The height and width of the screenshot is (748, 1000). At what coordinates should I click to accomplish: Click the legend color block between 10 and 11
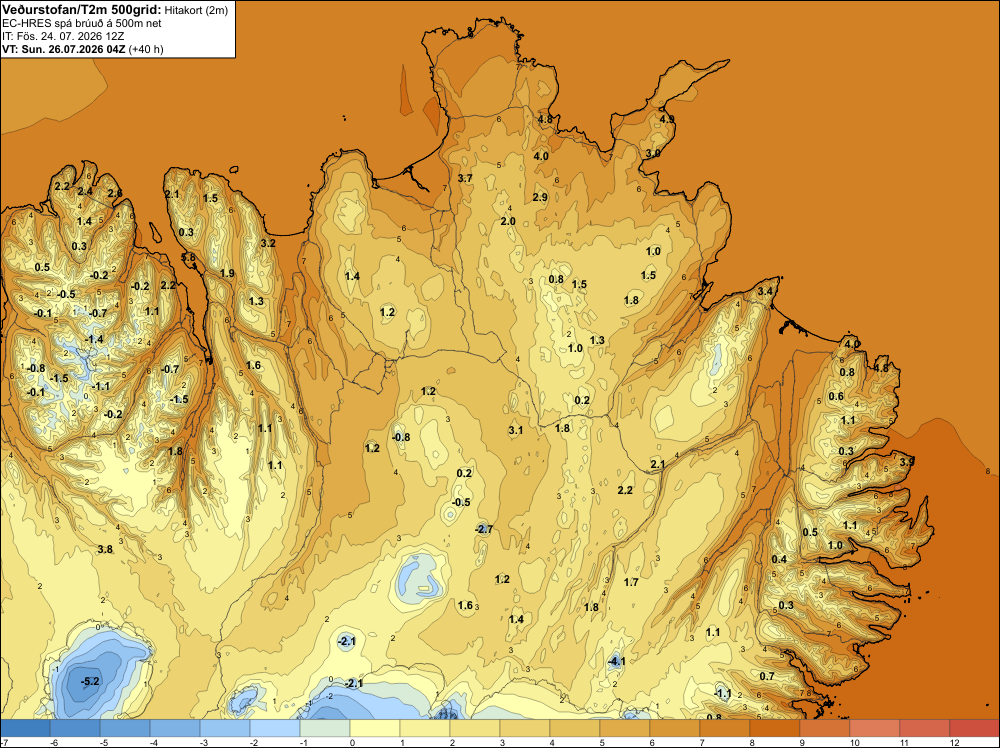876,728
